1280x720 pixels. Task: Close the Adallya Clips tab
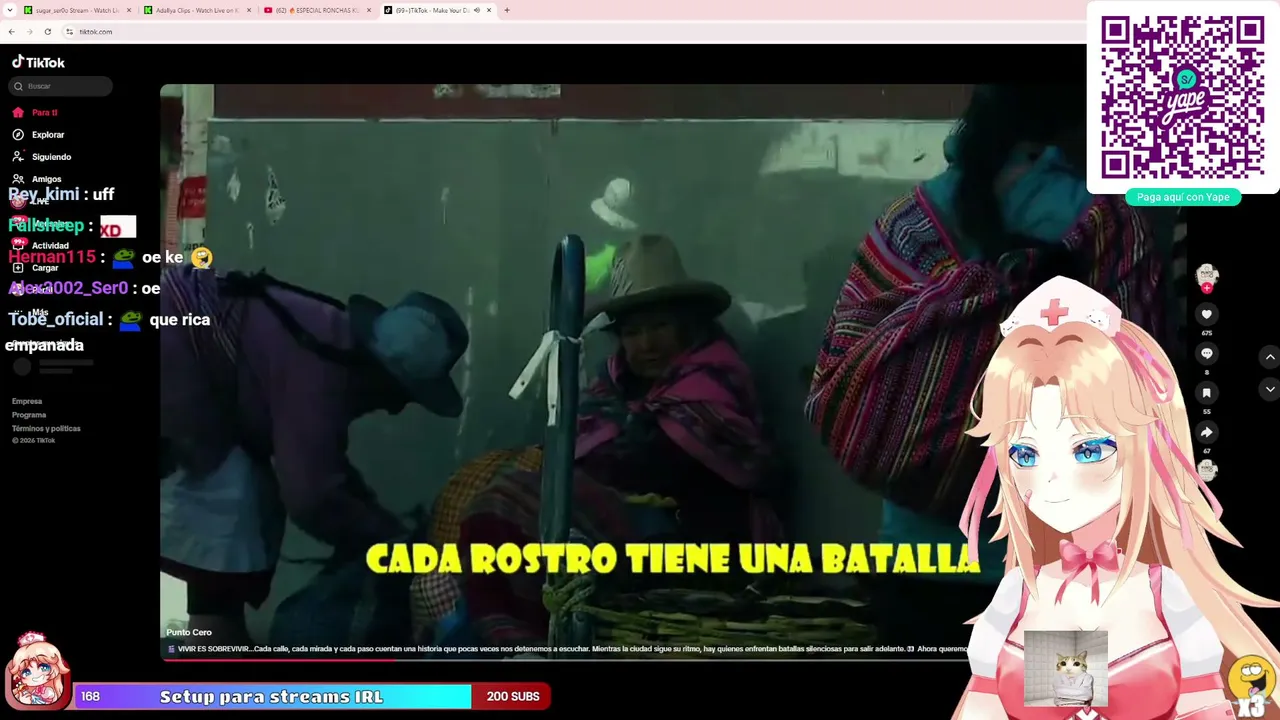click(x=249, y=10)
